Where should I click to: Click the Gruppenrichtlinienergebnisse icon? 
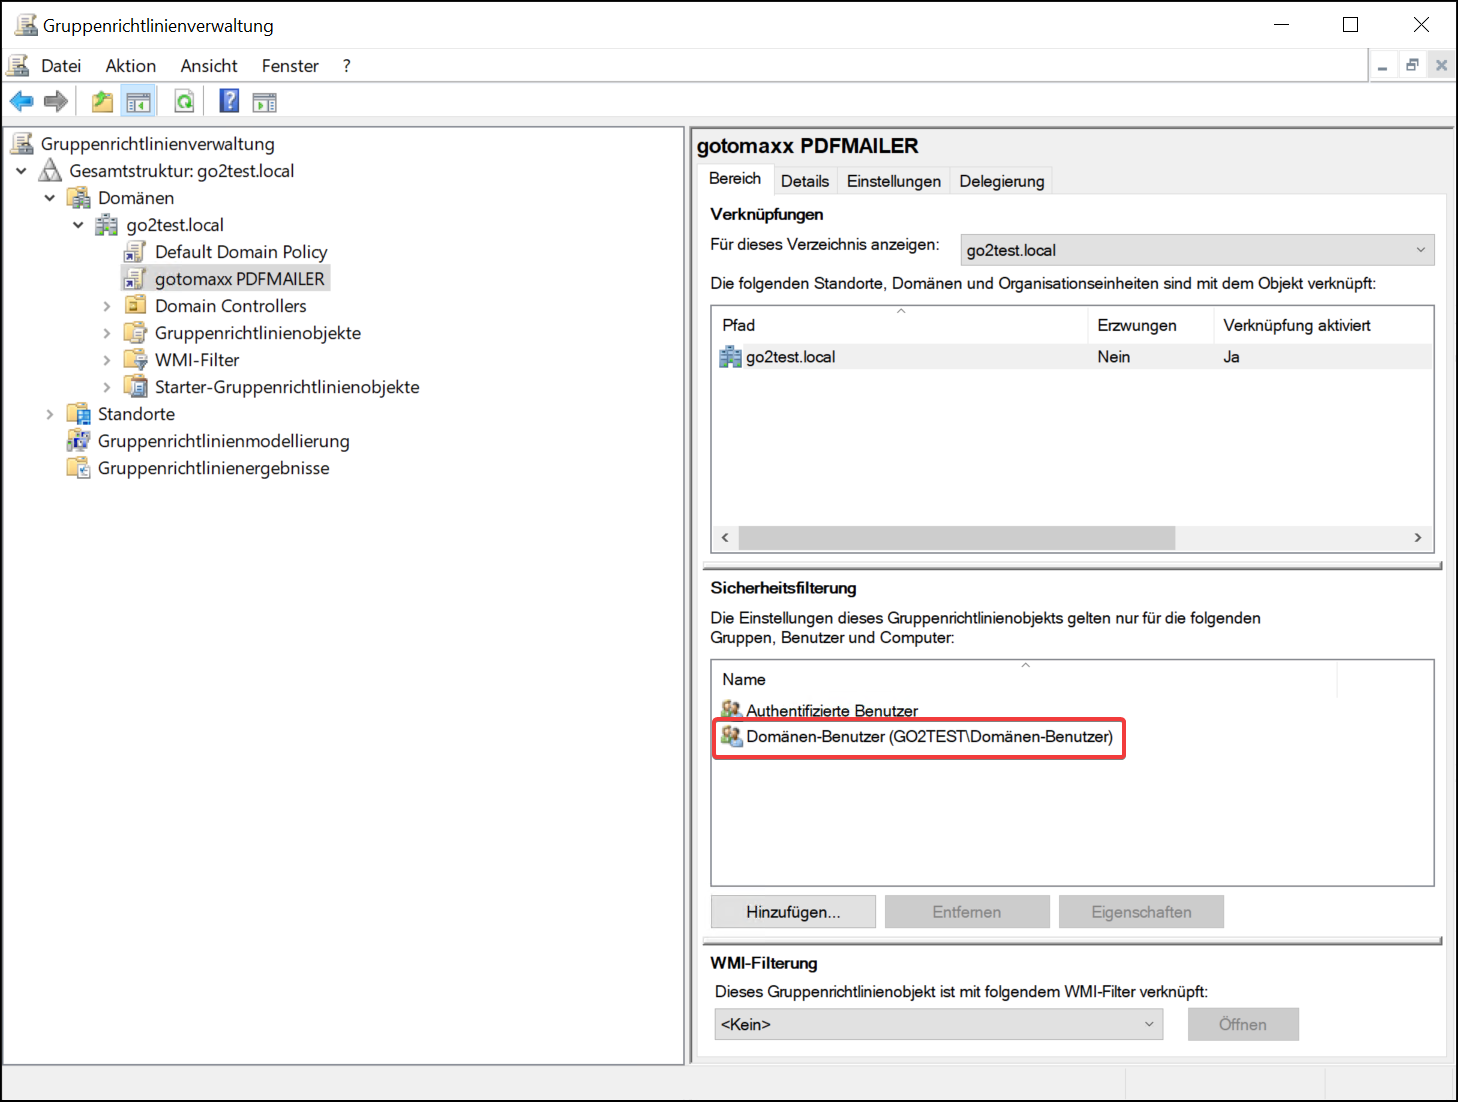(79, 468)
